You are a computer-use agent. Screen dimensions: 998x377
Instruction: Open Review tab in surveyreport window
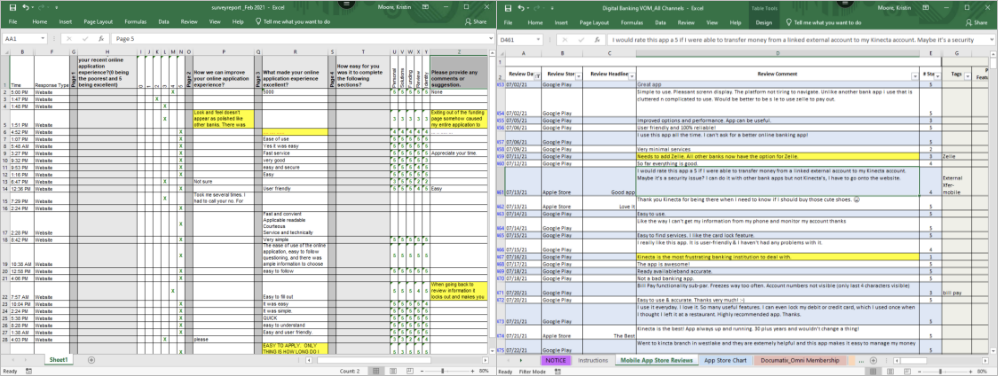189,22
